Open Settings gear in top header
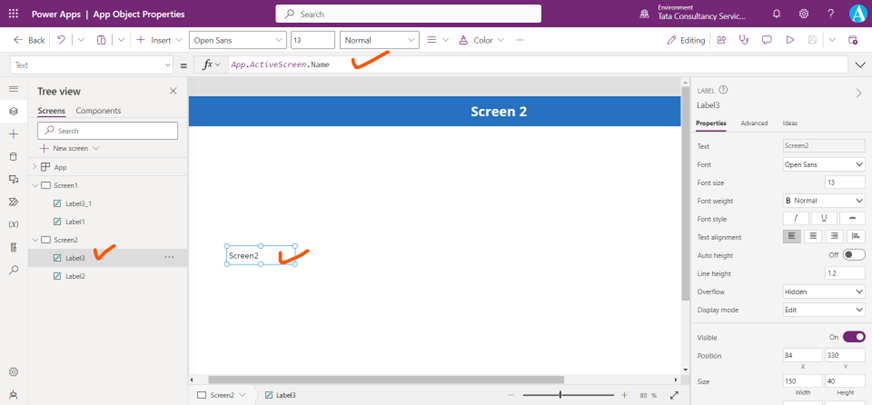The image size is (872, 405). coord(804,14)
